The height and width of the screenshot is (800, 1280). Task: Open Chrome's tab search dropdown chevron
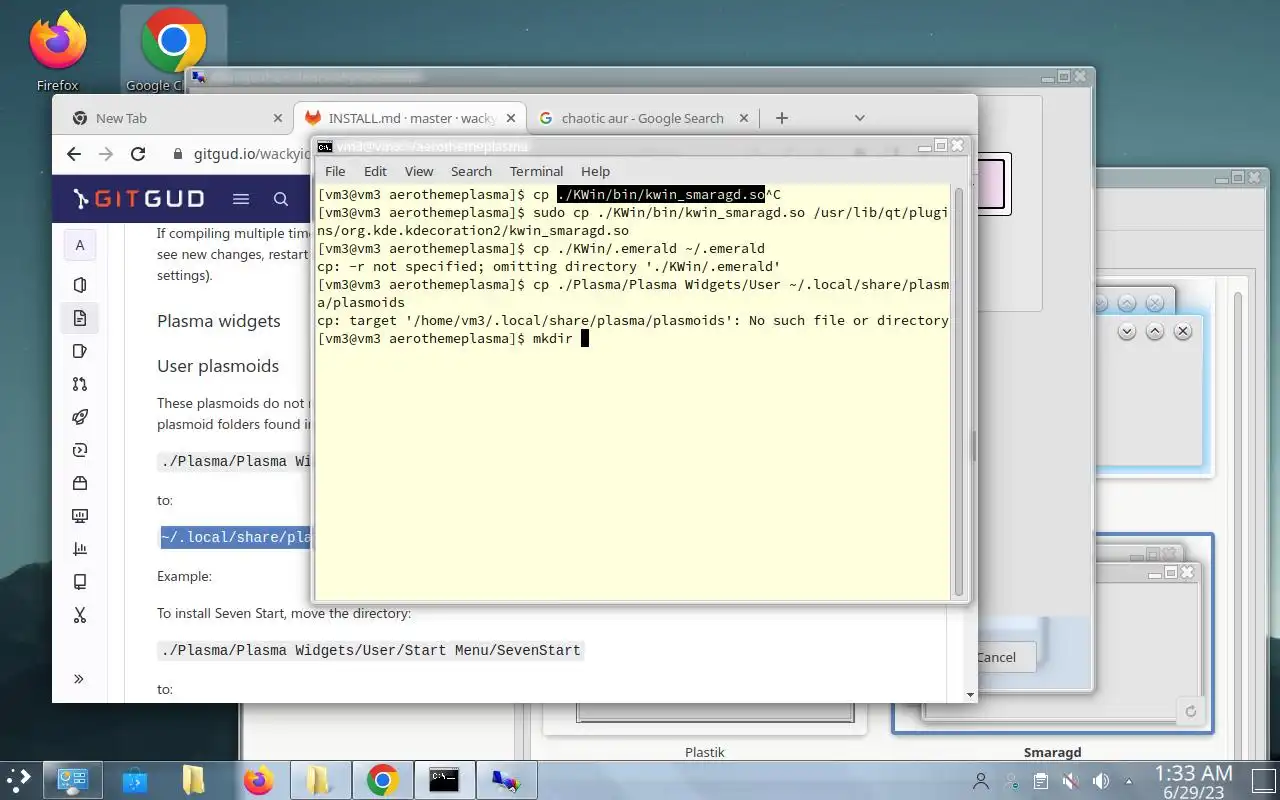point(859,118)
